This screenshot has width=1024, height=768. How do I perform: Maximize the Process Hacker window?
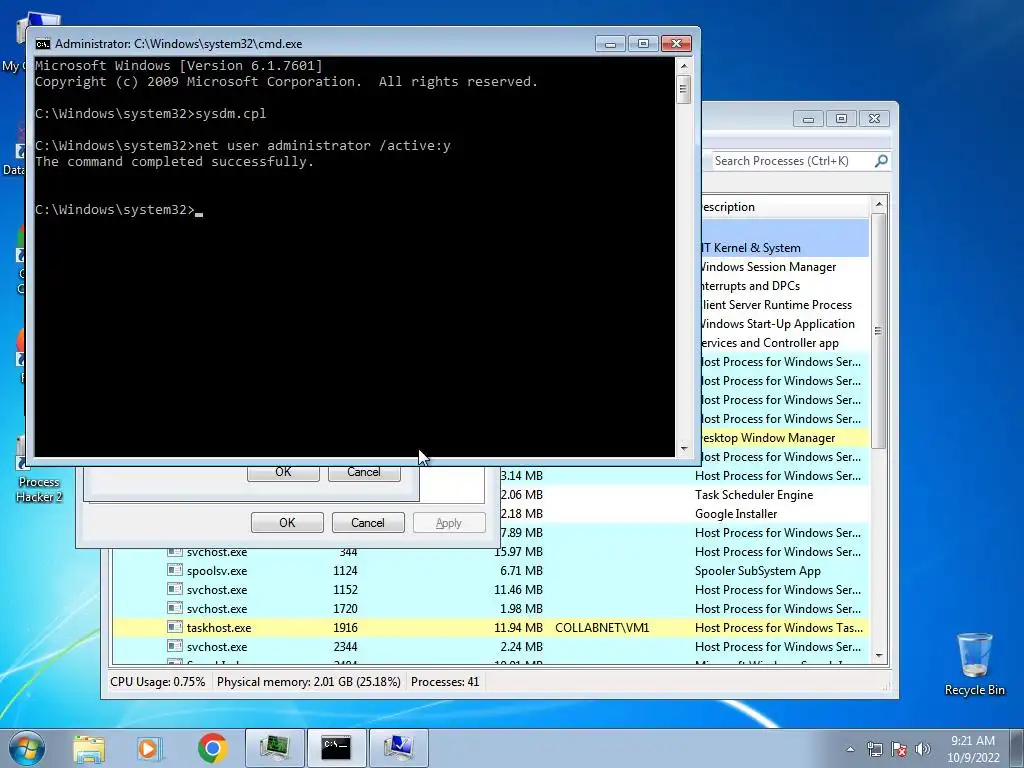pos(841,119)
